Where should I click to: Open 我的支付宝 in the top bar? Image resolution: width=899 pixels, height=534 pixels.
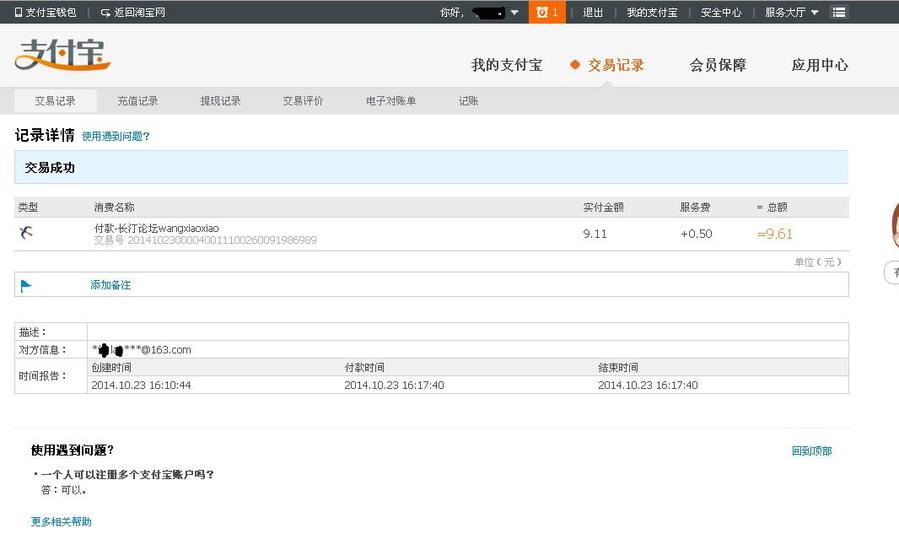tap(652, 12)
